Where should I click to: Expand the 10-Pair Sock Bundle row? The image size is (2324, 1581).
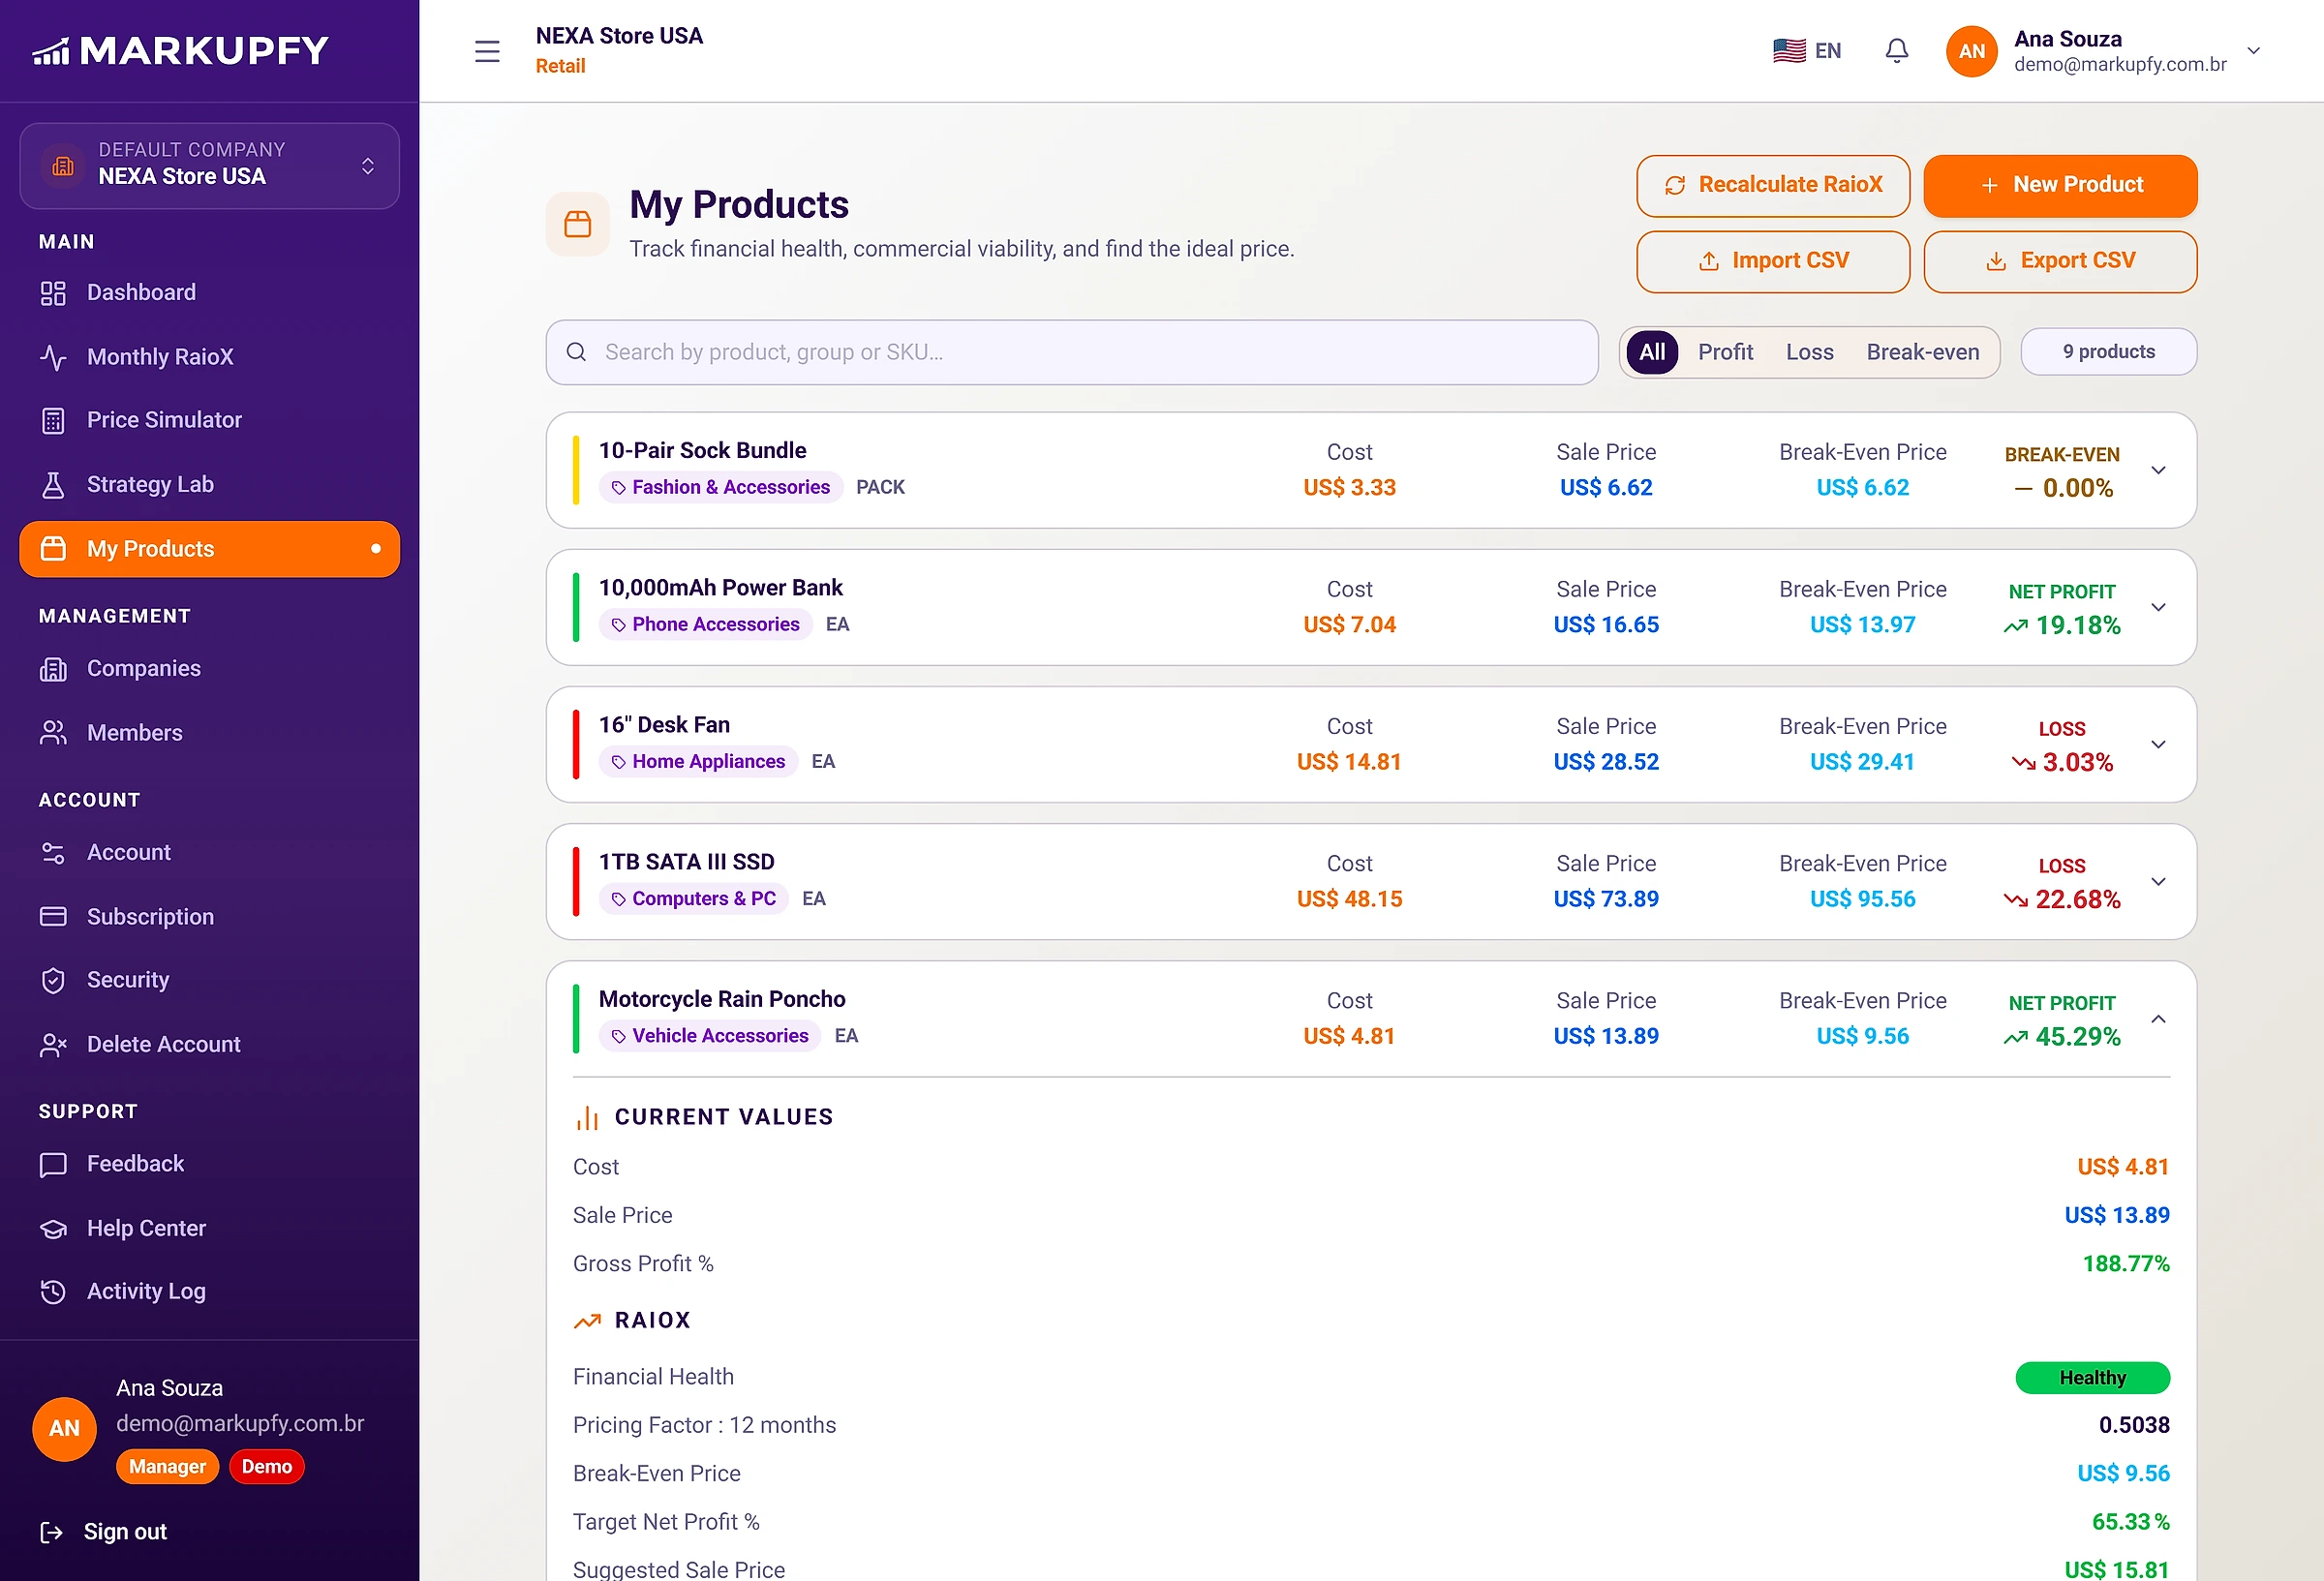click(x=2158, y=471)
